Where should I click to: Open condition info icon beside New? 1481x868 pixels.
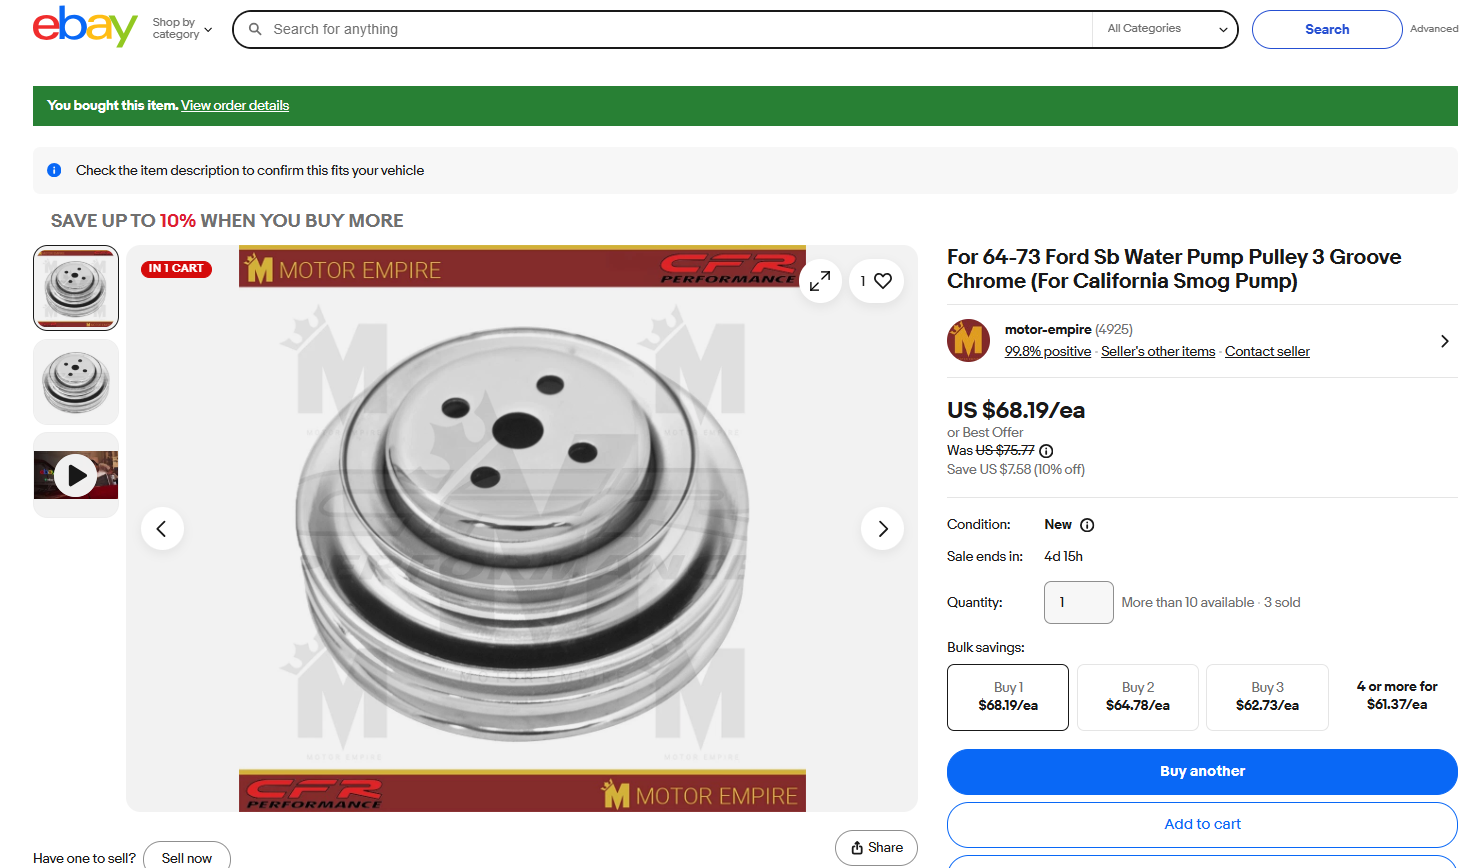(x=1087, y=525)
